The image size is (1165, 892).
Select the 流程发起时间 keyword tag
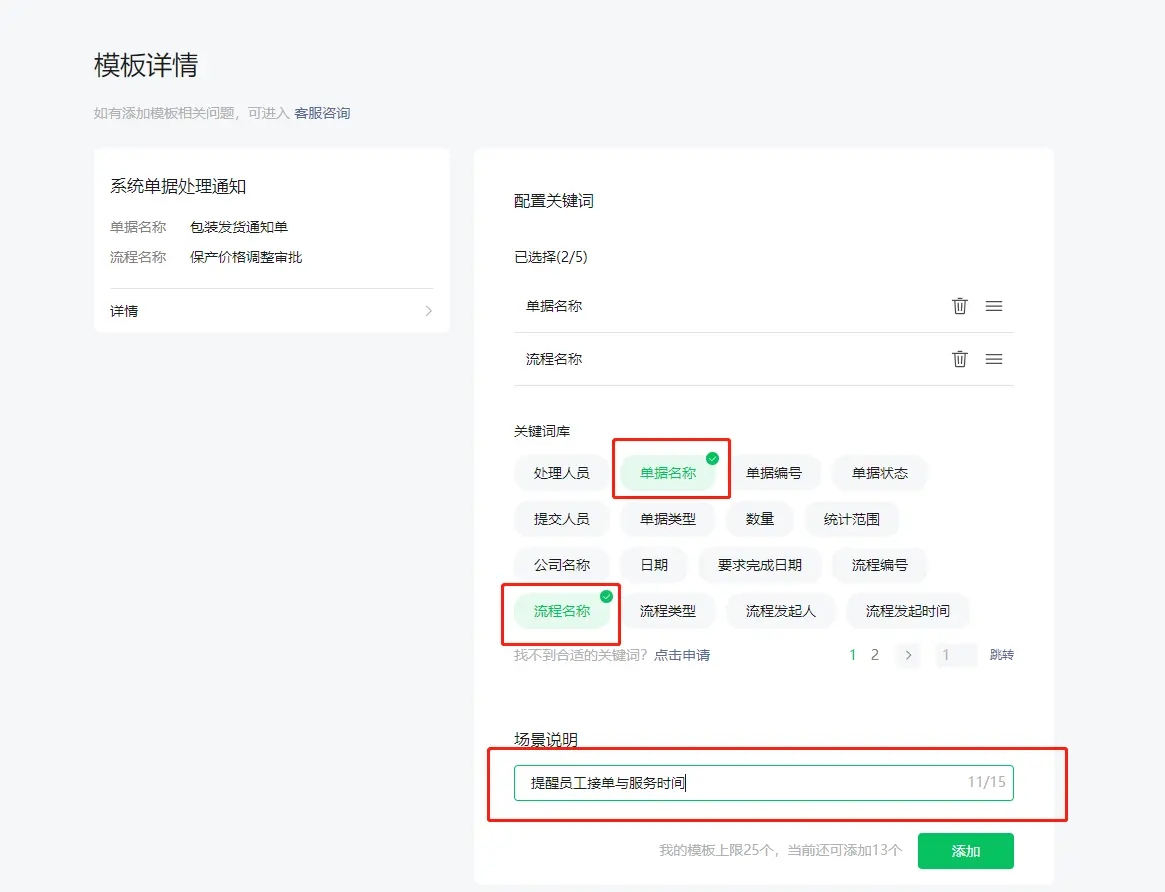point(907,611)
